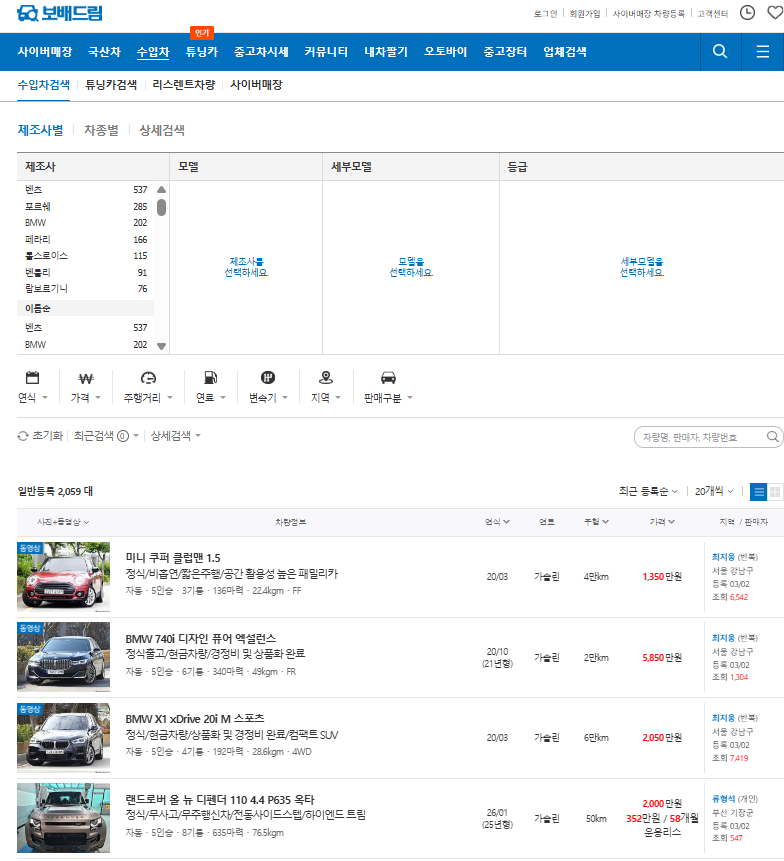Sort by the 주행 column header
This screenshot has width=784, height=861.
tap(596, 522)
